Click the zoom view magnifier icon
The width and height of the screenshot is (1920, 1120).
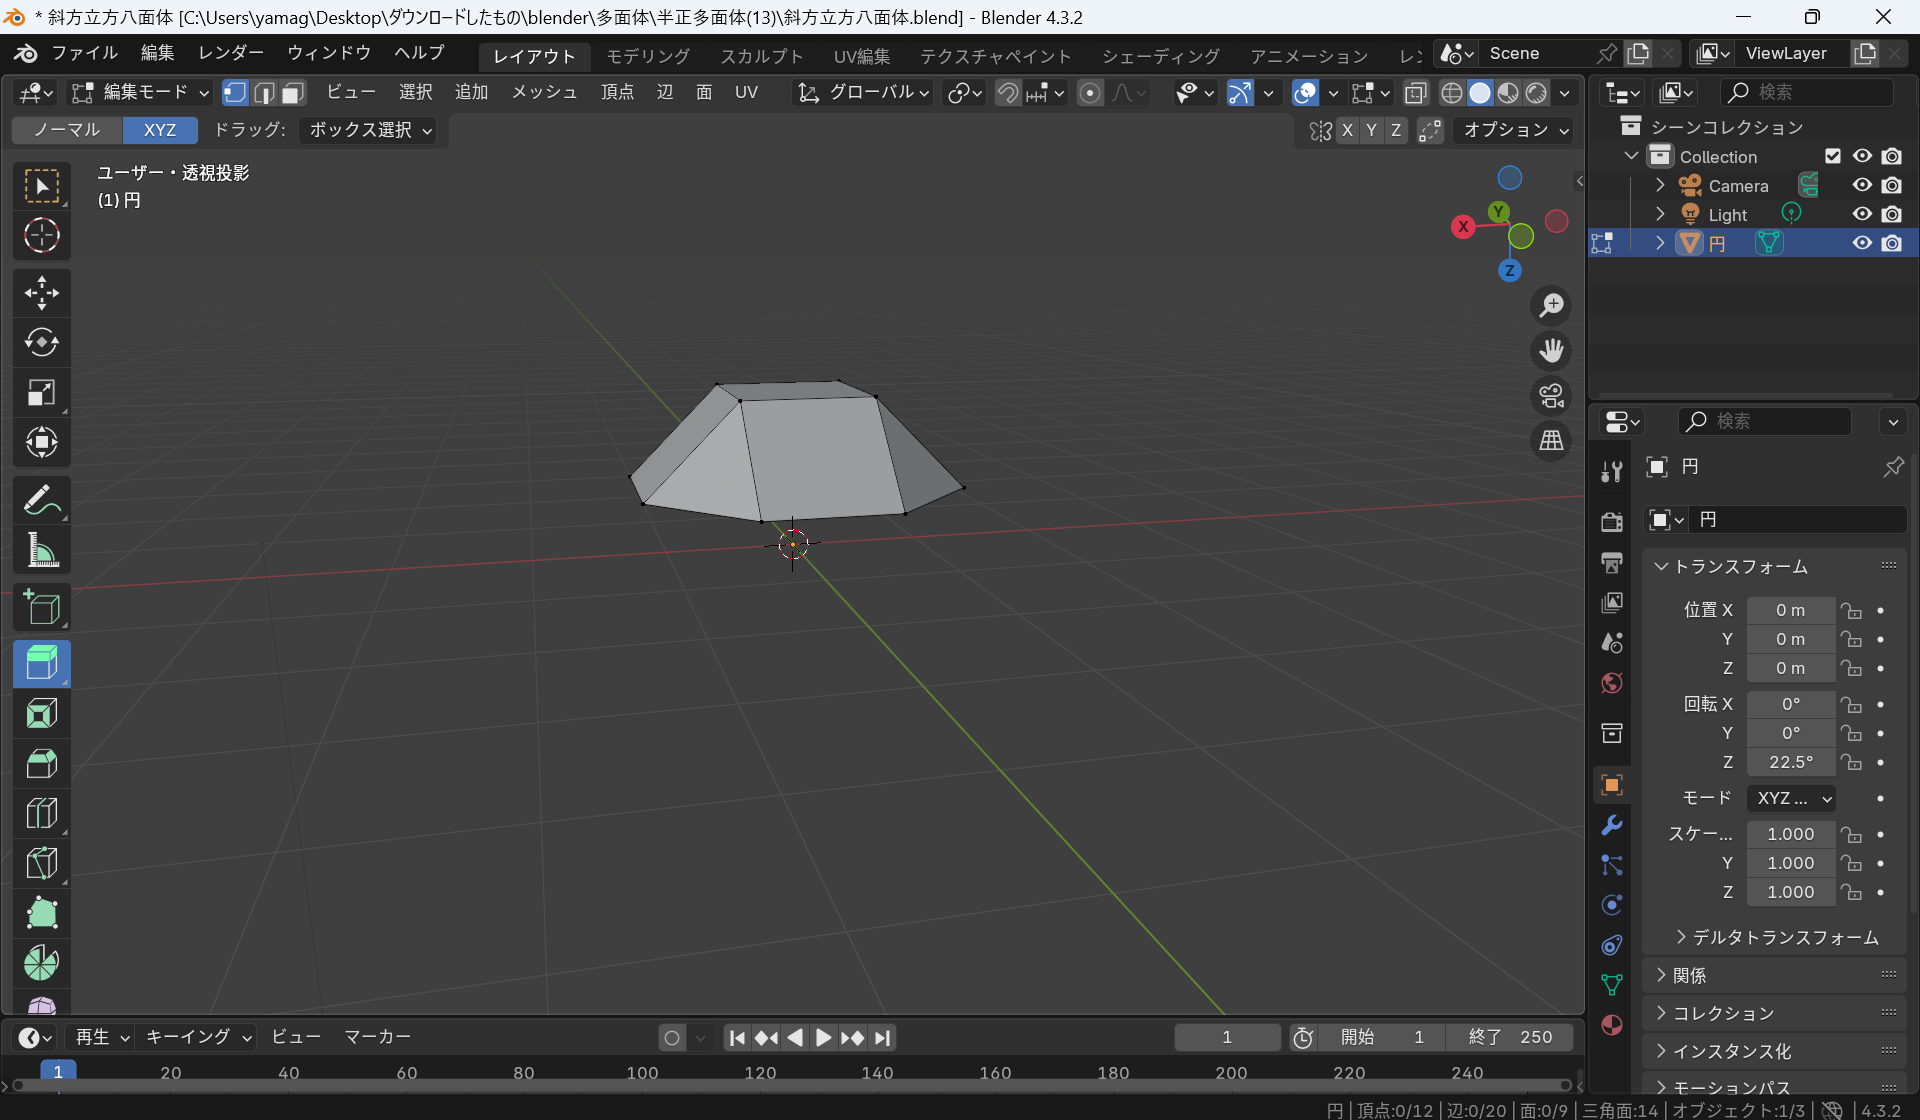[x=1551, y=306]
